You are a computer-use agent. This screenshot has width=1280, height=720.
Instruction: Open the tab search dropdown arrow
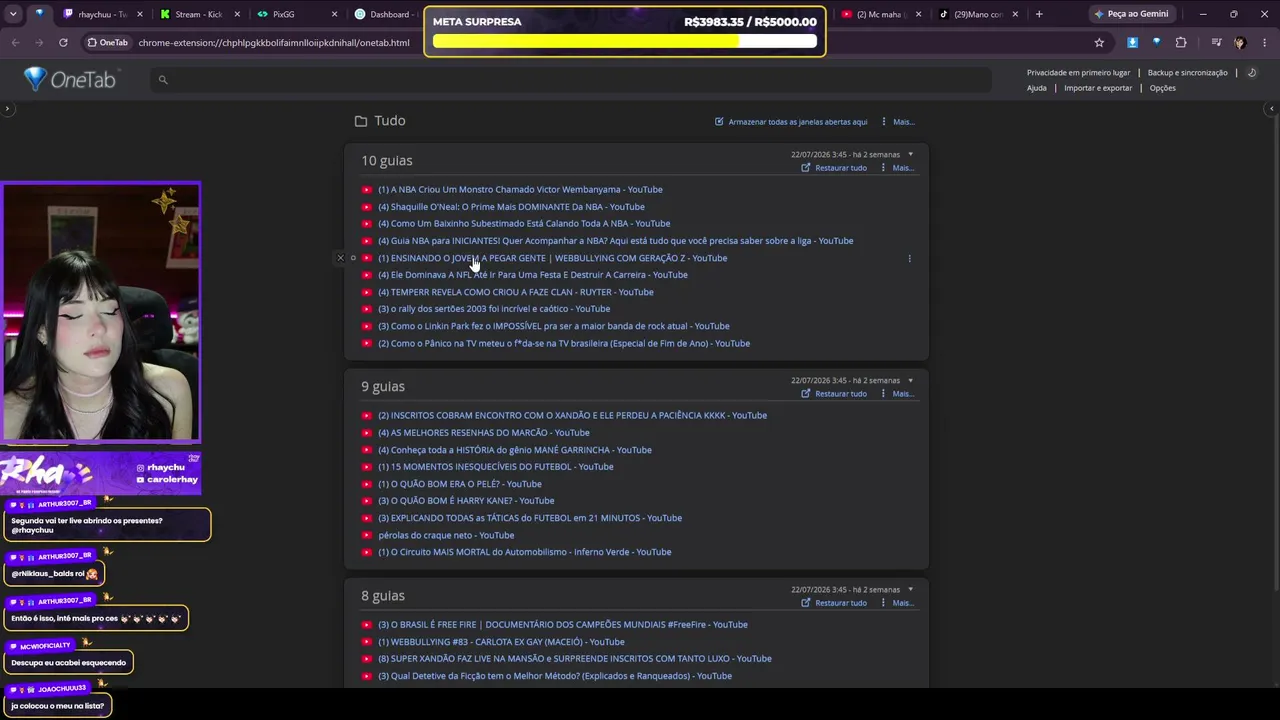point(13,14)
